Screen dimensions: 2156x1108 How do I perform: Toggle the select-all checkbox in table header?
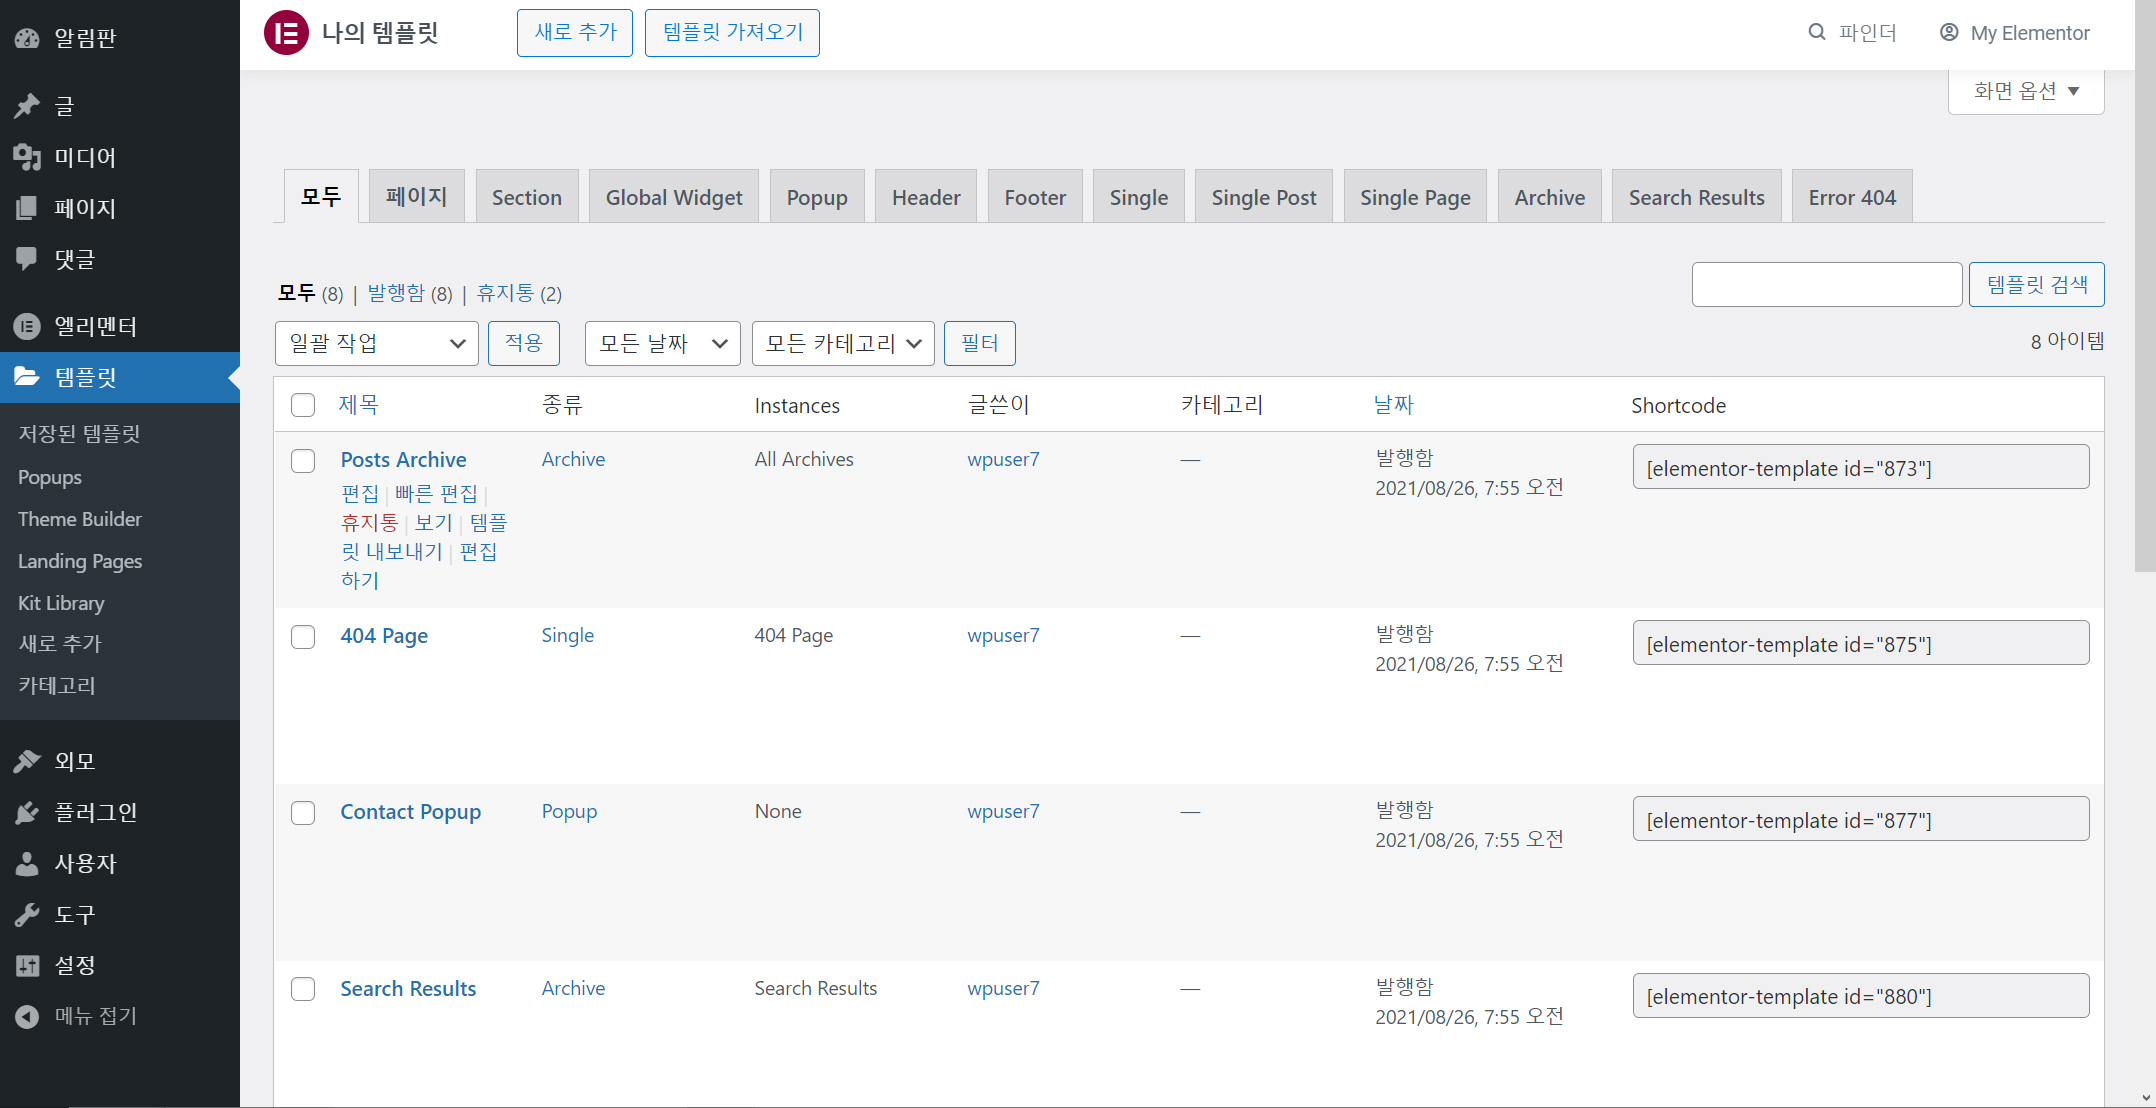pyautogui.click(x=303, y=405)
